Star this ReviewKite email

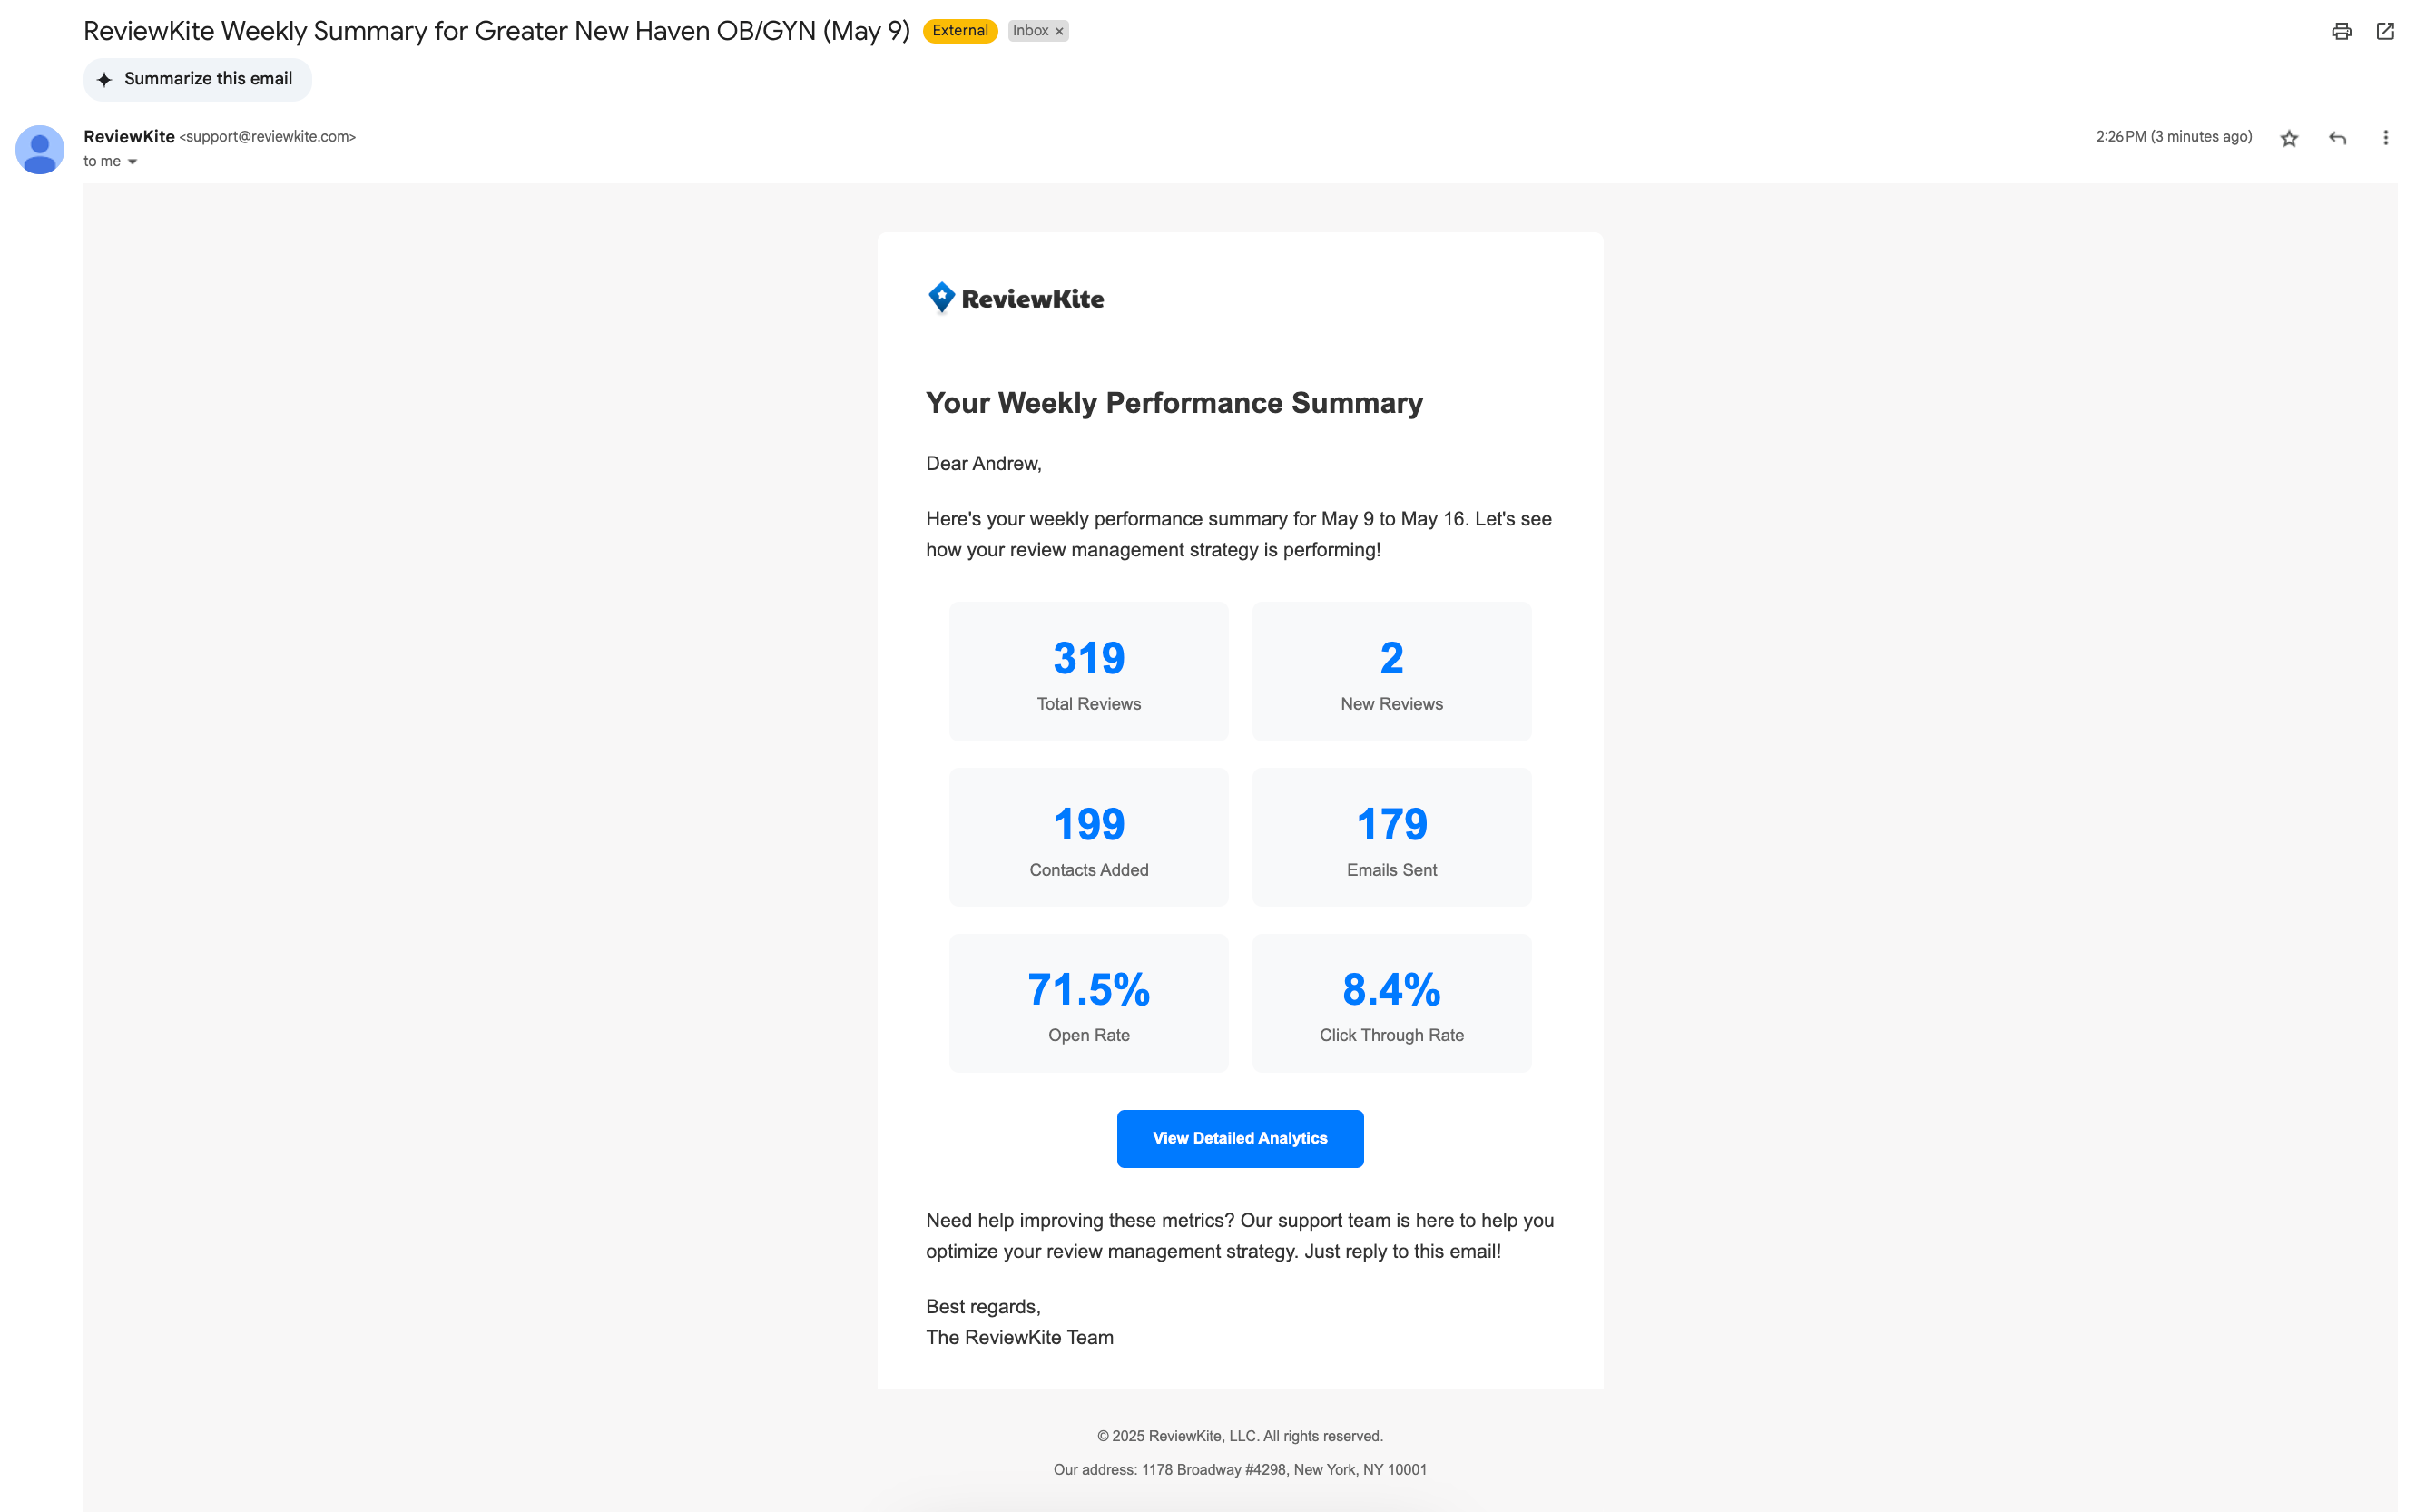click(2289, 138)
